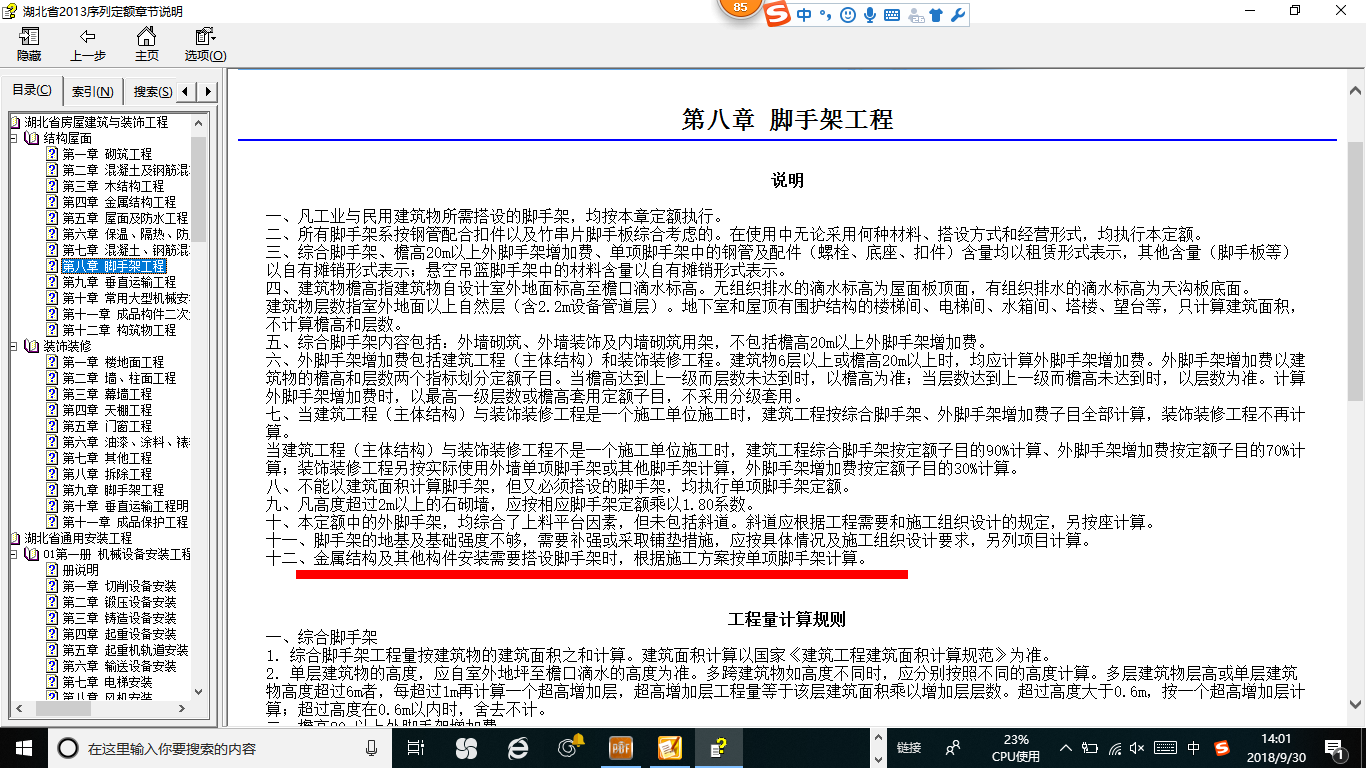Switch to the 搜索(S) search tab
Screen dimensions: 1366x768
click(152, 91)
